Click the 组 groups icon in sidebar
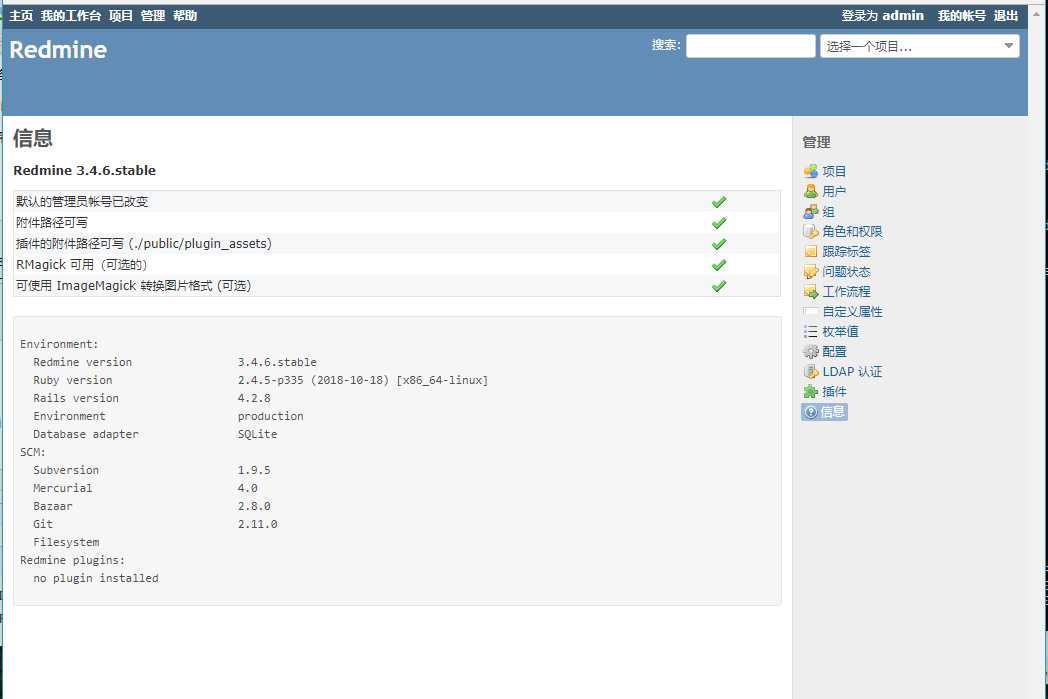Screen dimensions: 1048x699 tap(810, 212)
